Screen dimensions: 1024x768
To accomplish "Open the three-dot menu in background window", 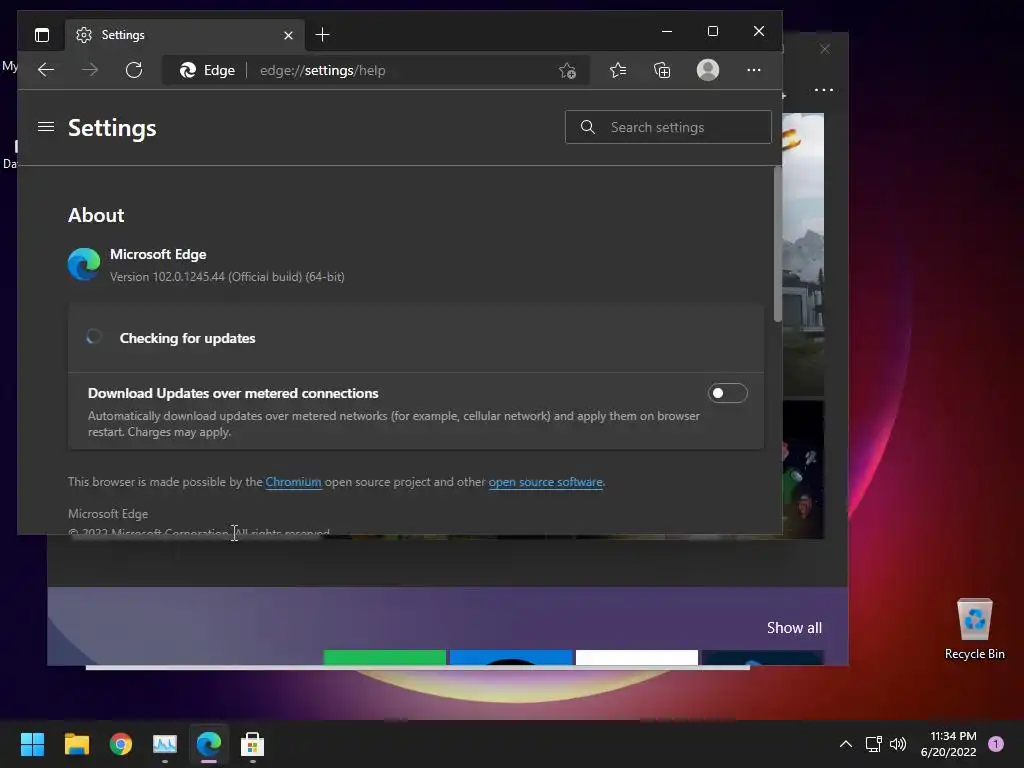I will (824, 90).
